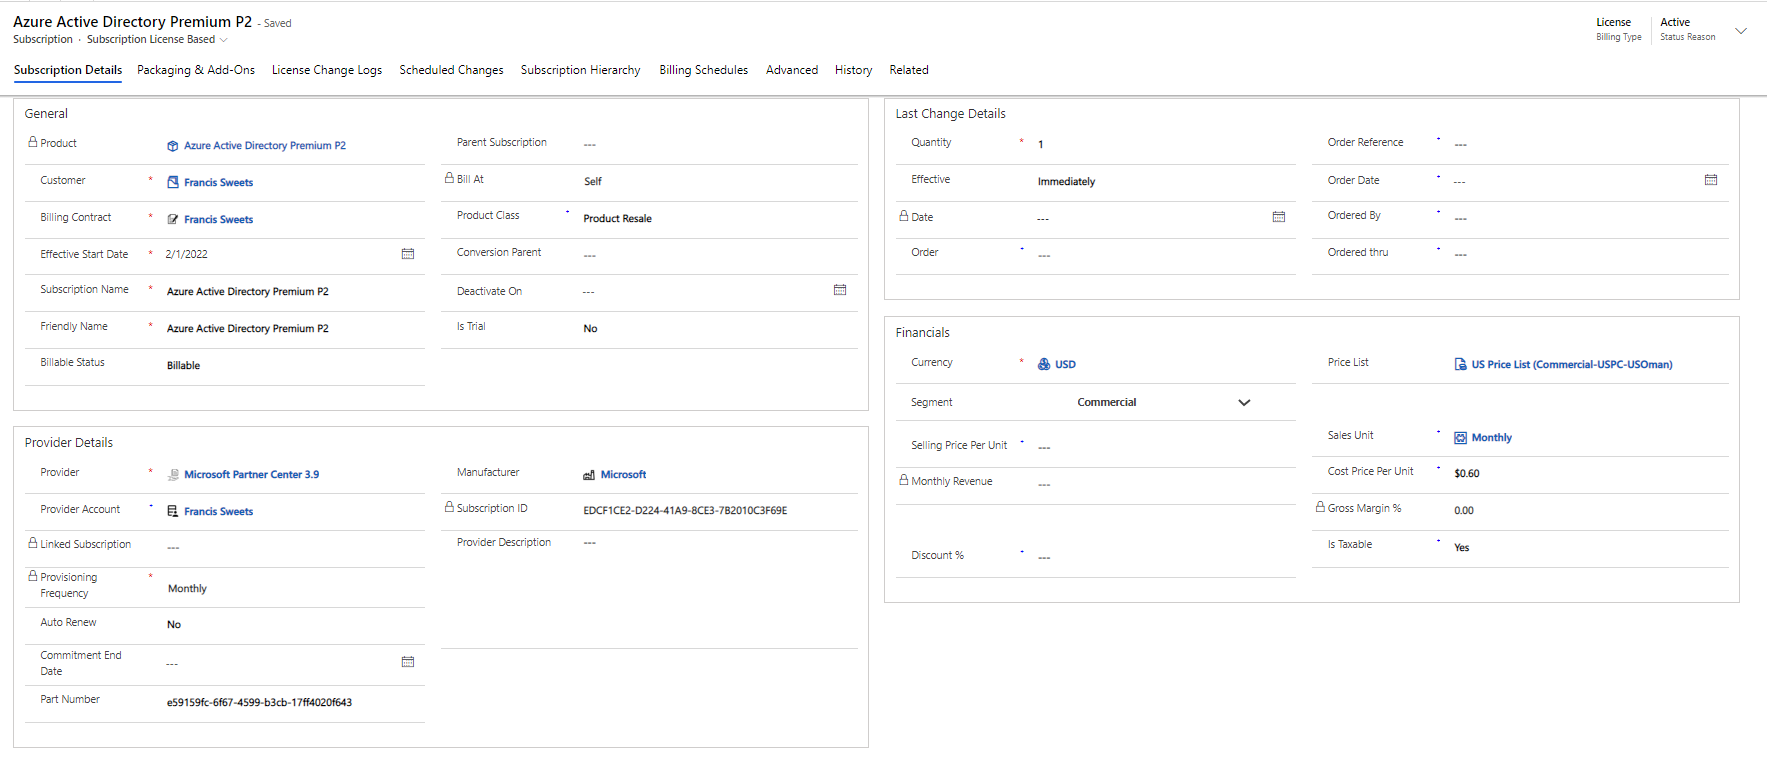Open the License Change Logs tab
The image size is (1767, 760).
click(327, 70)
